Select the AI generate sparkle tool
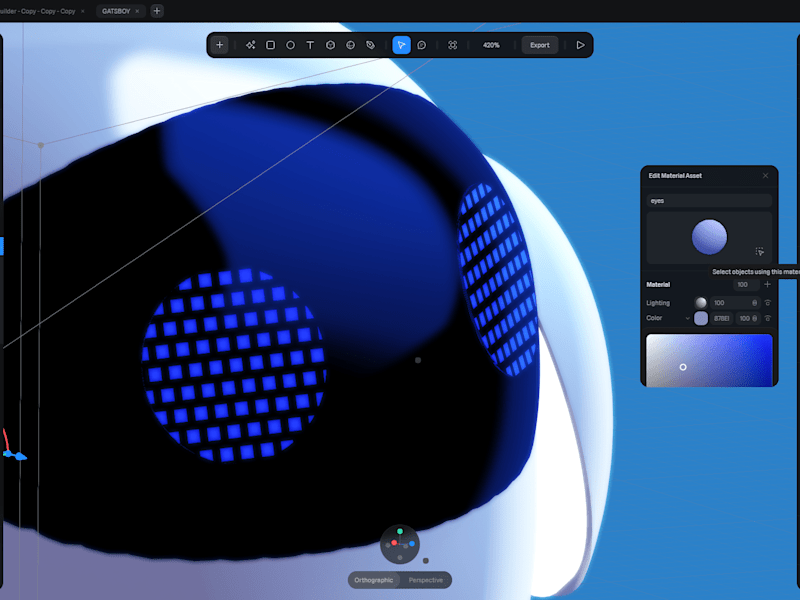This screenshot has width=800, height=600. pyautogui.click(x=250, y=45)
